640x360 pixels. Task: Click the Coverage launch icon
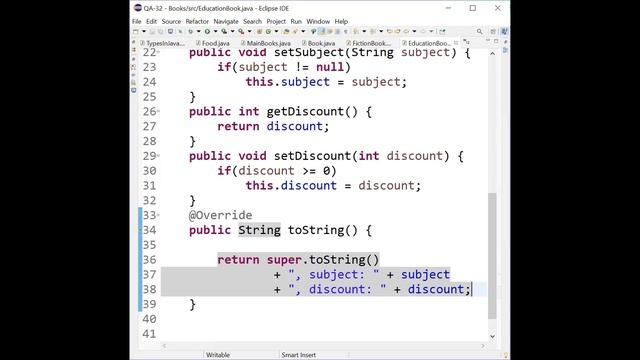[x=224, y=31]
